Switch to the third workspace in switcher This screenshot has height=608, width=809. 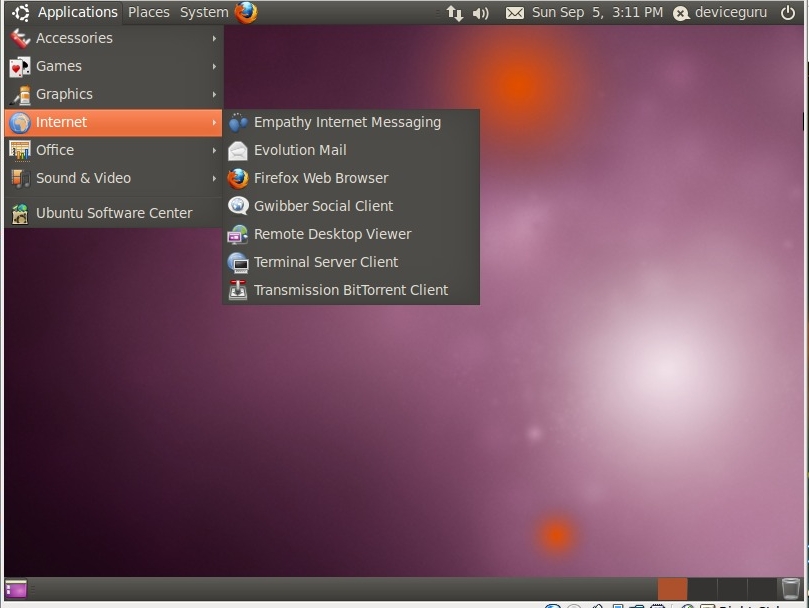click(x=732, y=589)
